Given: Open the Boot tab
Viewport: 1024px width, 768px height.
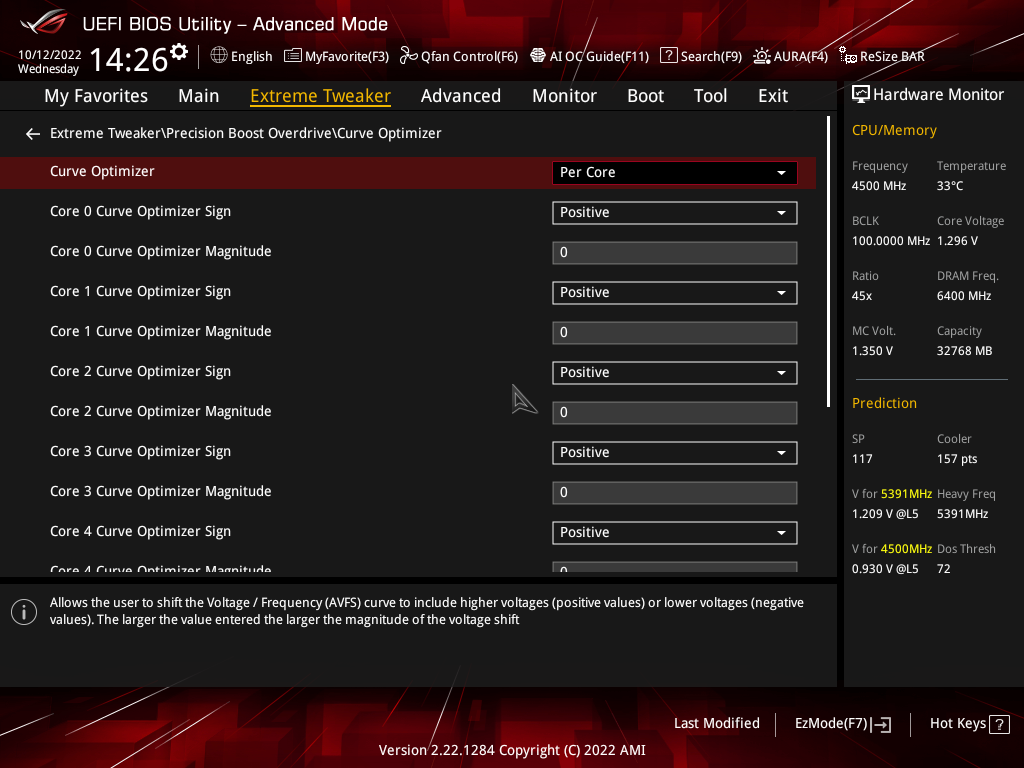Looking at the screenshot, I should coord(645,96).
